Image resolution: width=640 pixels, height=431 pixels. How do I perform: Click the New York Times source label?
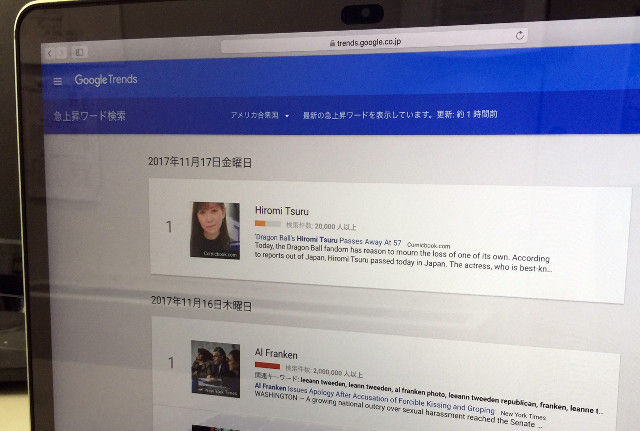(523, 415)
